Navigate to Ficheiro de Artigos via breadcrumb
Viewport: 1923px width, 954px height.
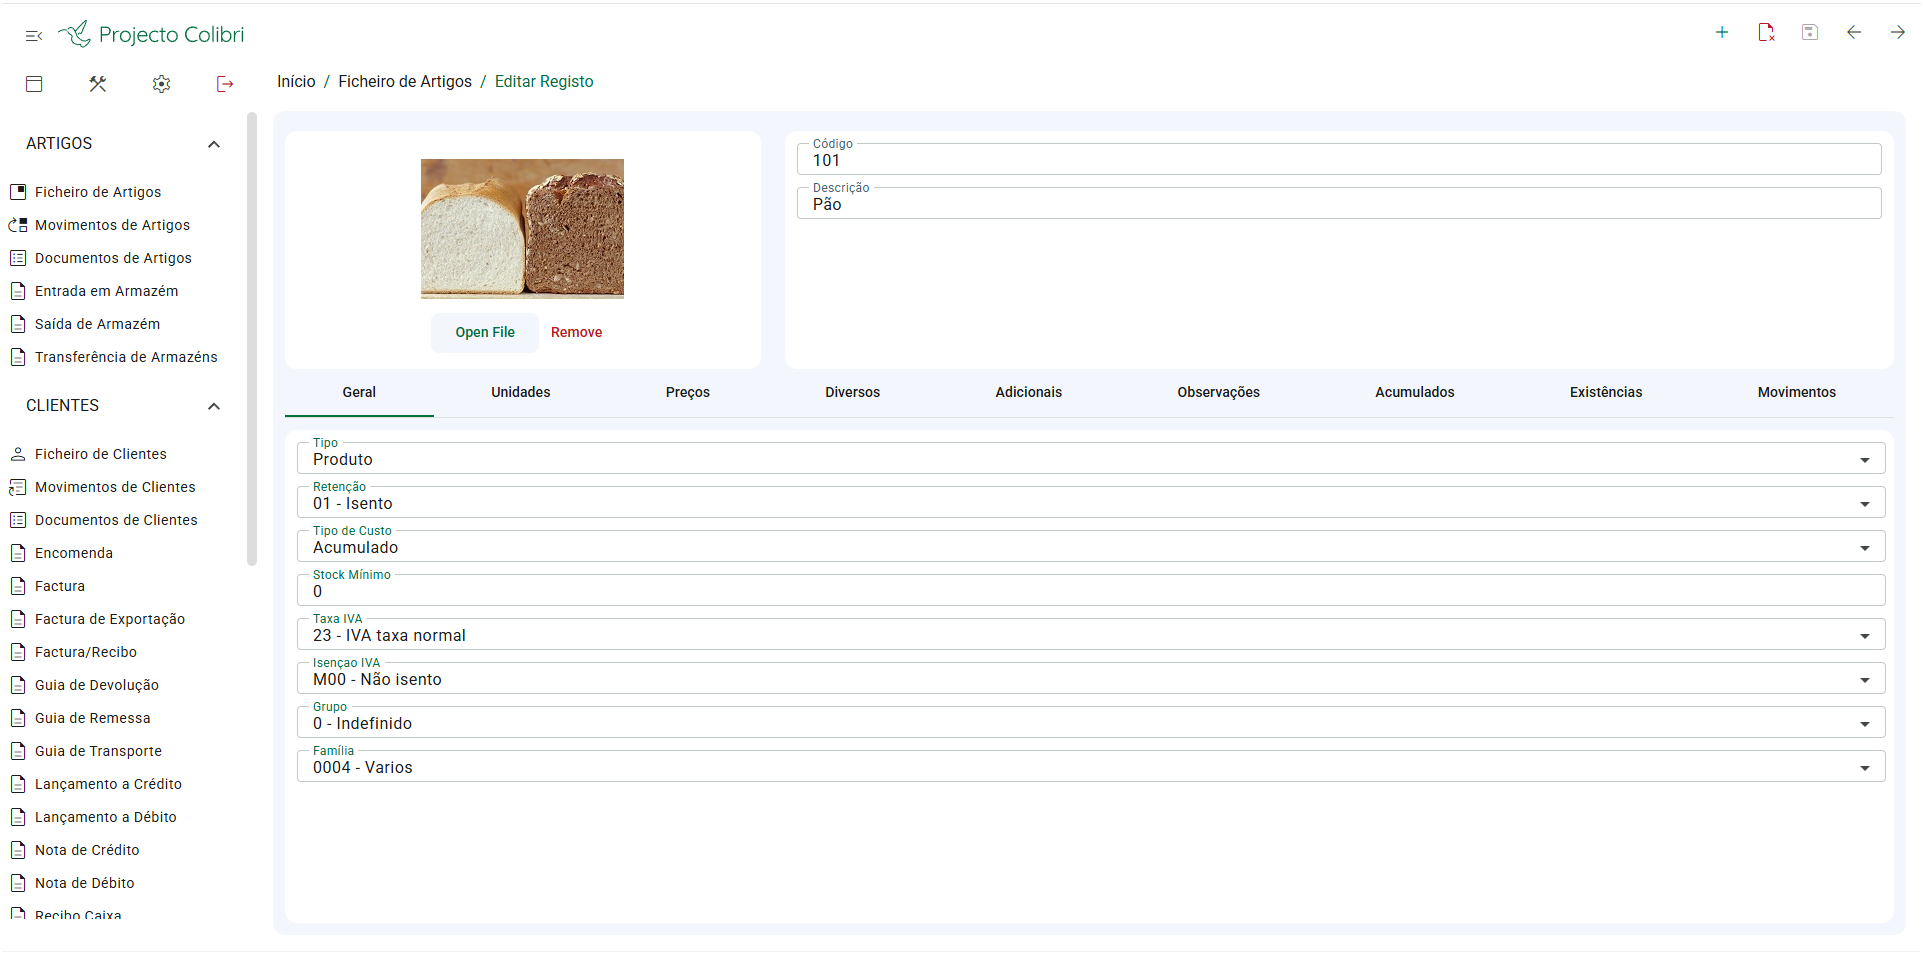tap(405, 81)
